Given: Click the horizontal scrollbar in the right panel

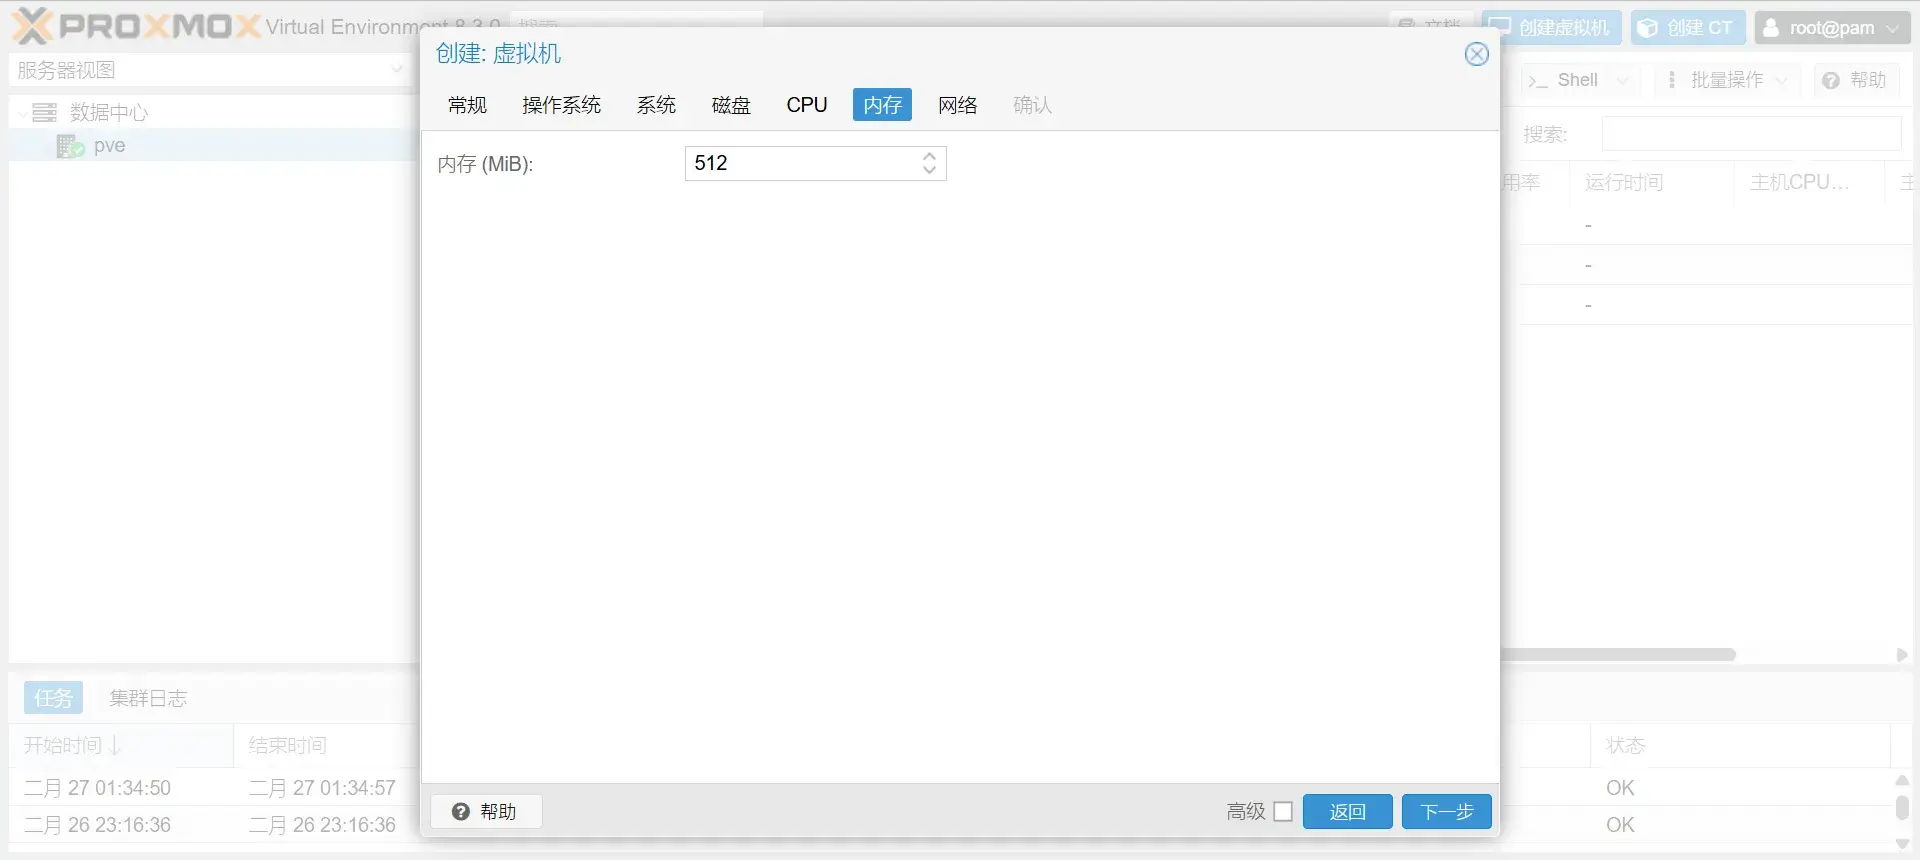Looking at the screenshot, I should click(x=1620, y=655).
